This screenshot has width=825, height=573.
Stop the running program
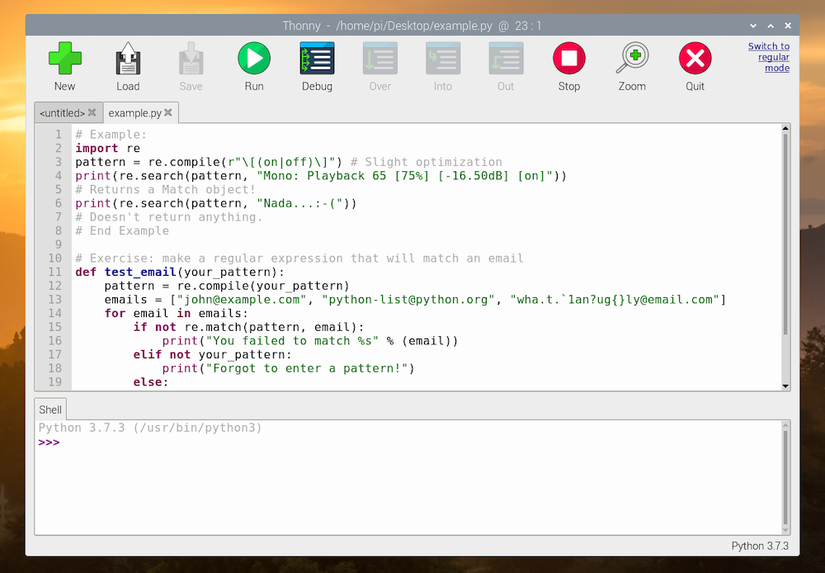tap(569, 60)
